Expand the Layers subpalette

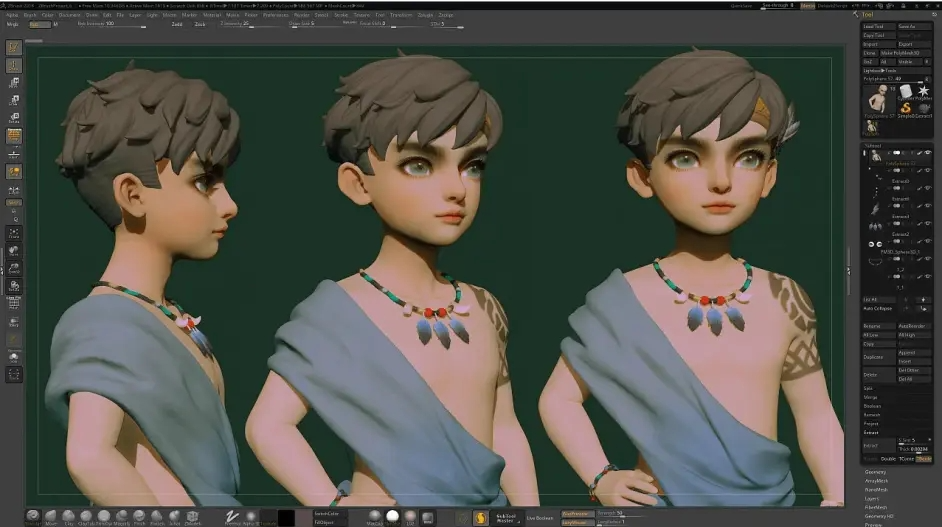(x=872, y=499)
